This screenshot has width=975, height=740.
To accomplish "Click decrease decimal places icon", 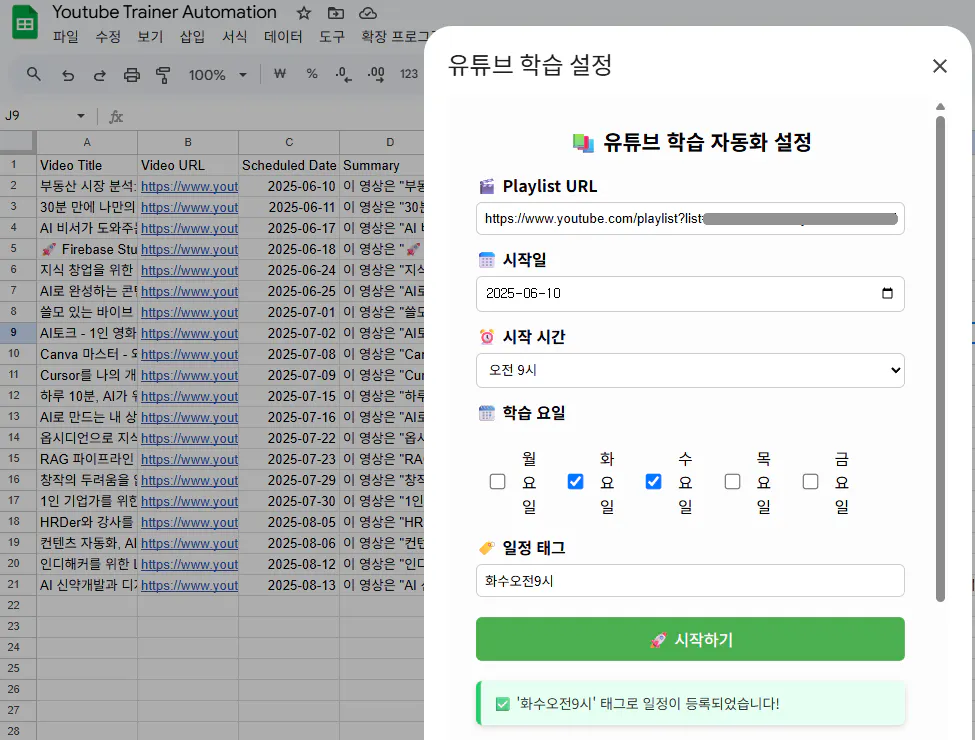I will click(343, 75).
